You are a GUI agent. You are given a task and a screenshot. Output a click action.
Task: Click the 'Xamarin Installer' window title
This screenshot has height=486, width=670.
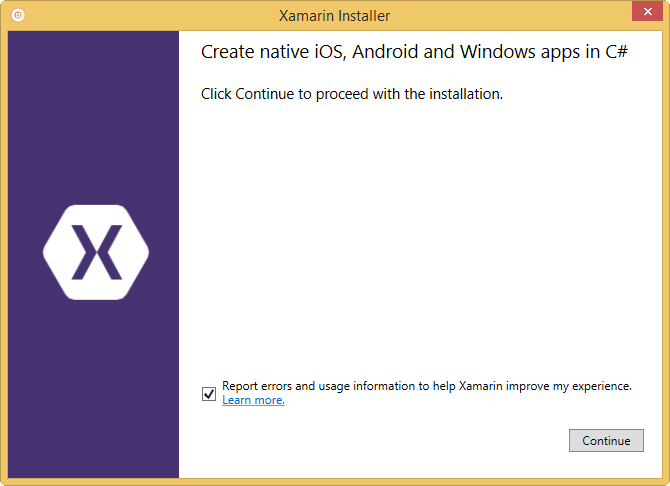(334, 16)
